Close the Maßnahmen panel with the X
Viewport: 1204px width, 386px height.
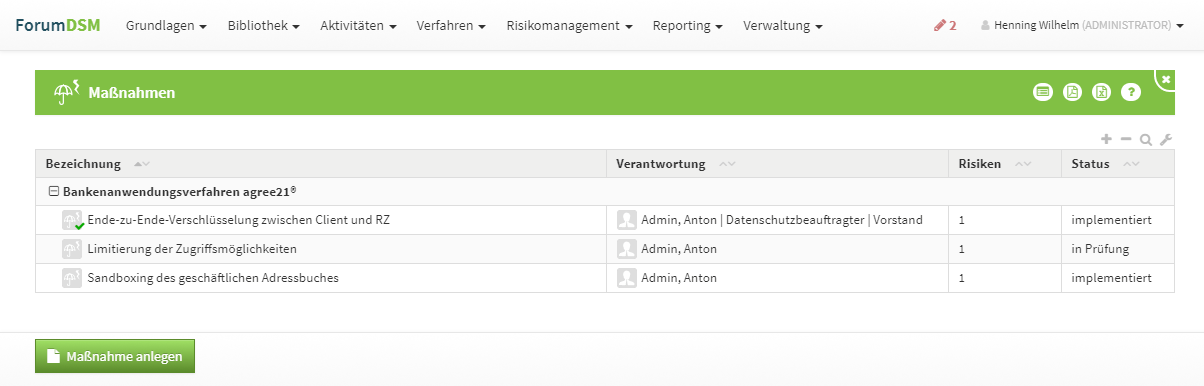point(1166,79)
